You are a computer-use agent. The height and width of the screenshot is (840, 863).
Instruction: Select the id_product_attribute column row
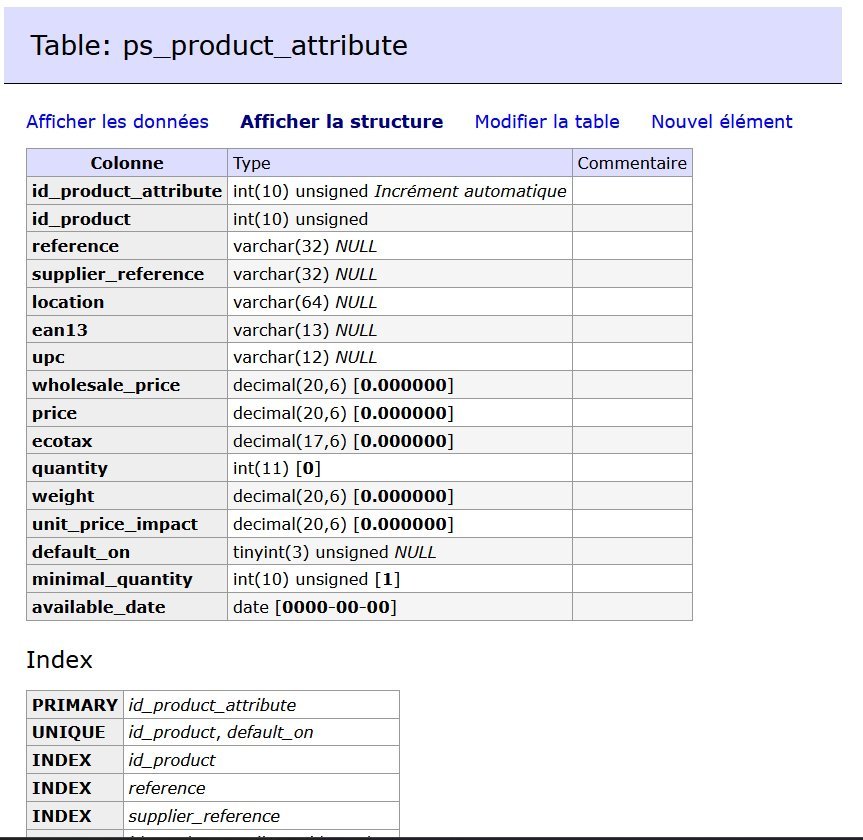127,191
